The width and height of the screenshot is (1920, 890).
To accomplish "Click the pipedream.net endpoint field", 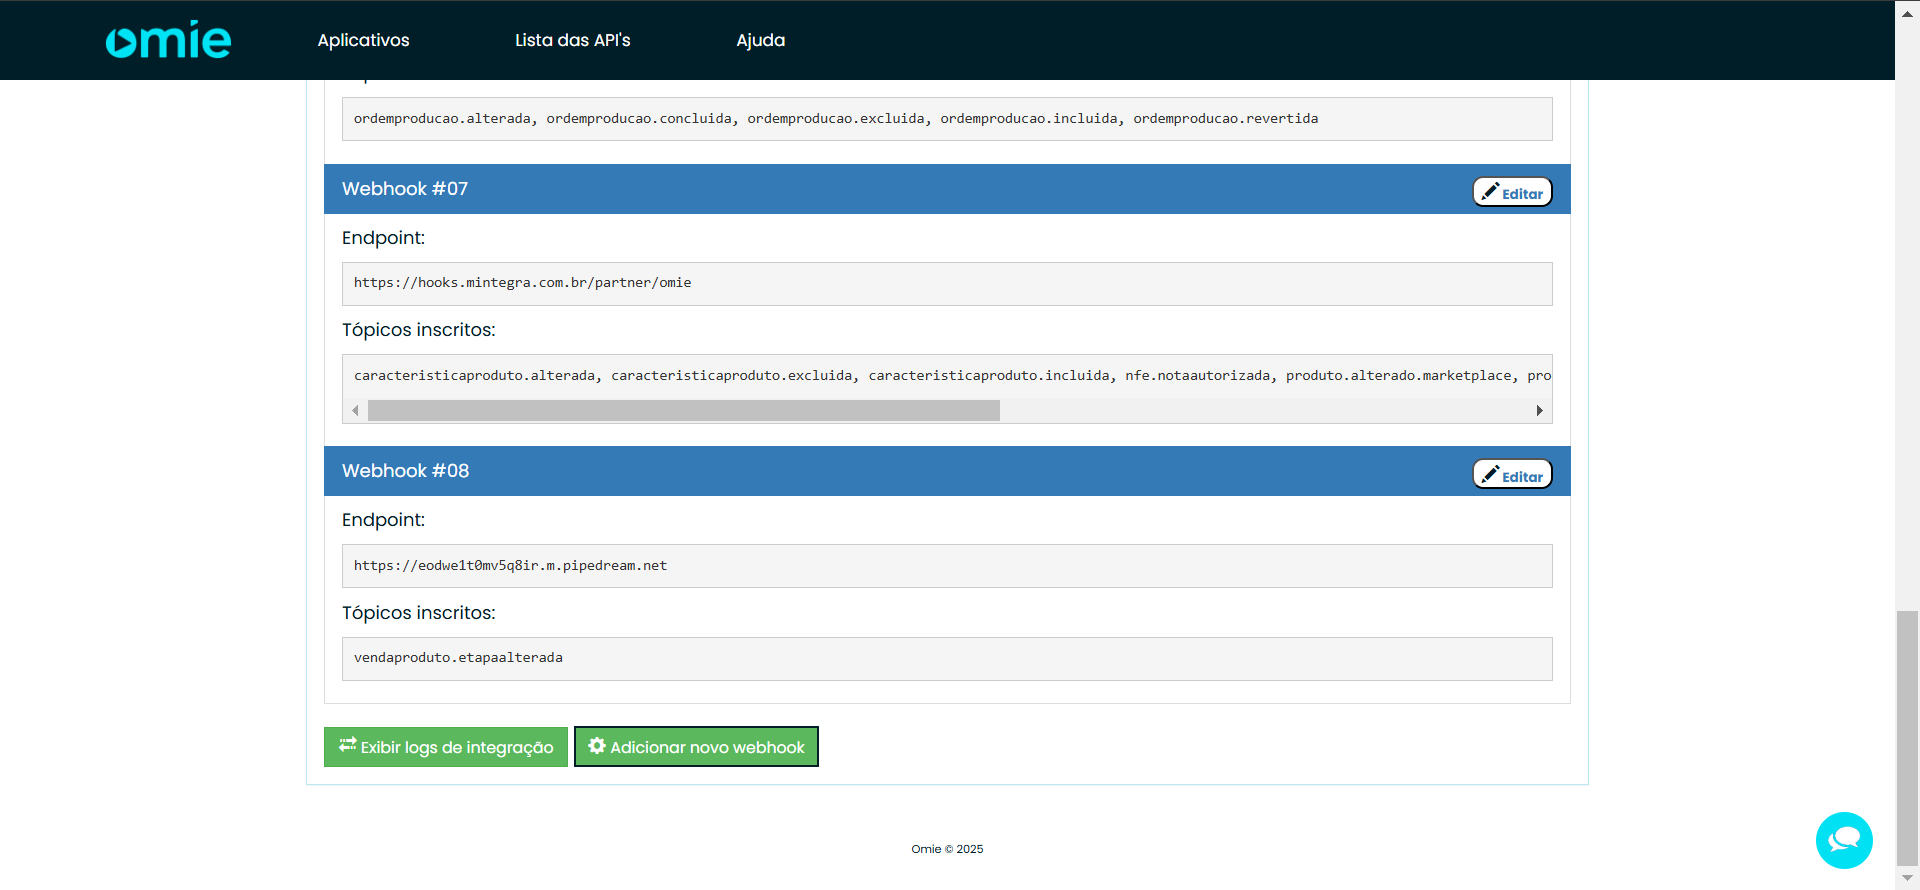I will [x=947, y=566].
